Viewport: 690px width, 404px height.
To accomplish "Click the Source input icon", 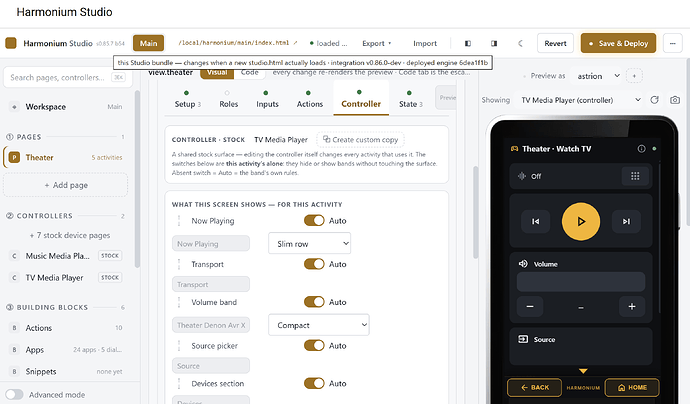I will tap(523, 339).
